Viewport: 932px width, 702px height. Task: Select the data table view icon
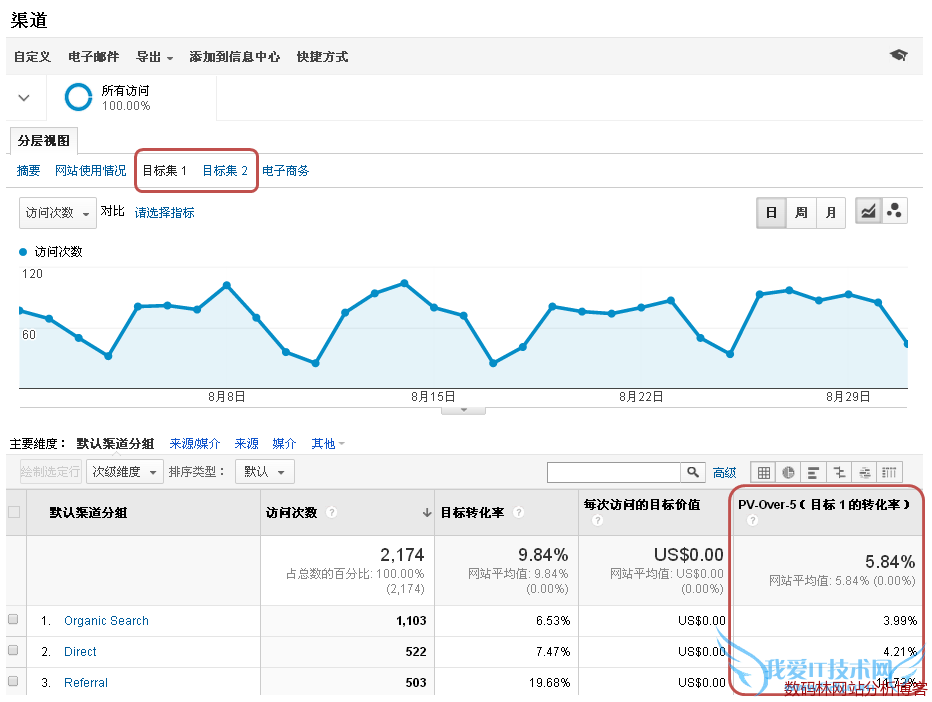[763, 472]
